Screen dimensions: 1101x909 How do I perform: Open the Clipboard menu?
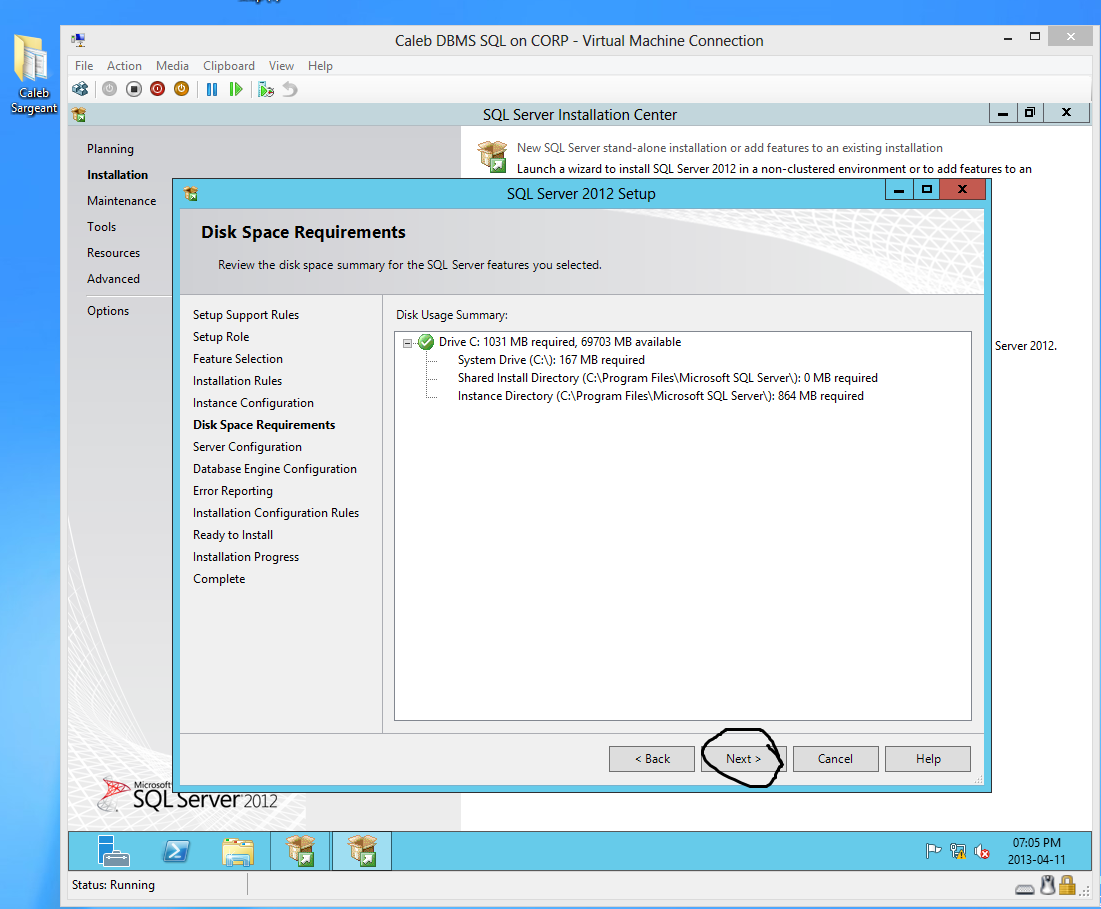pos(229,65)
